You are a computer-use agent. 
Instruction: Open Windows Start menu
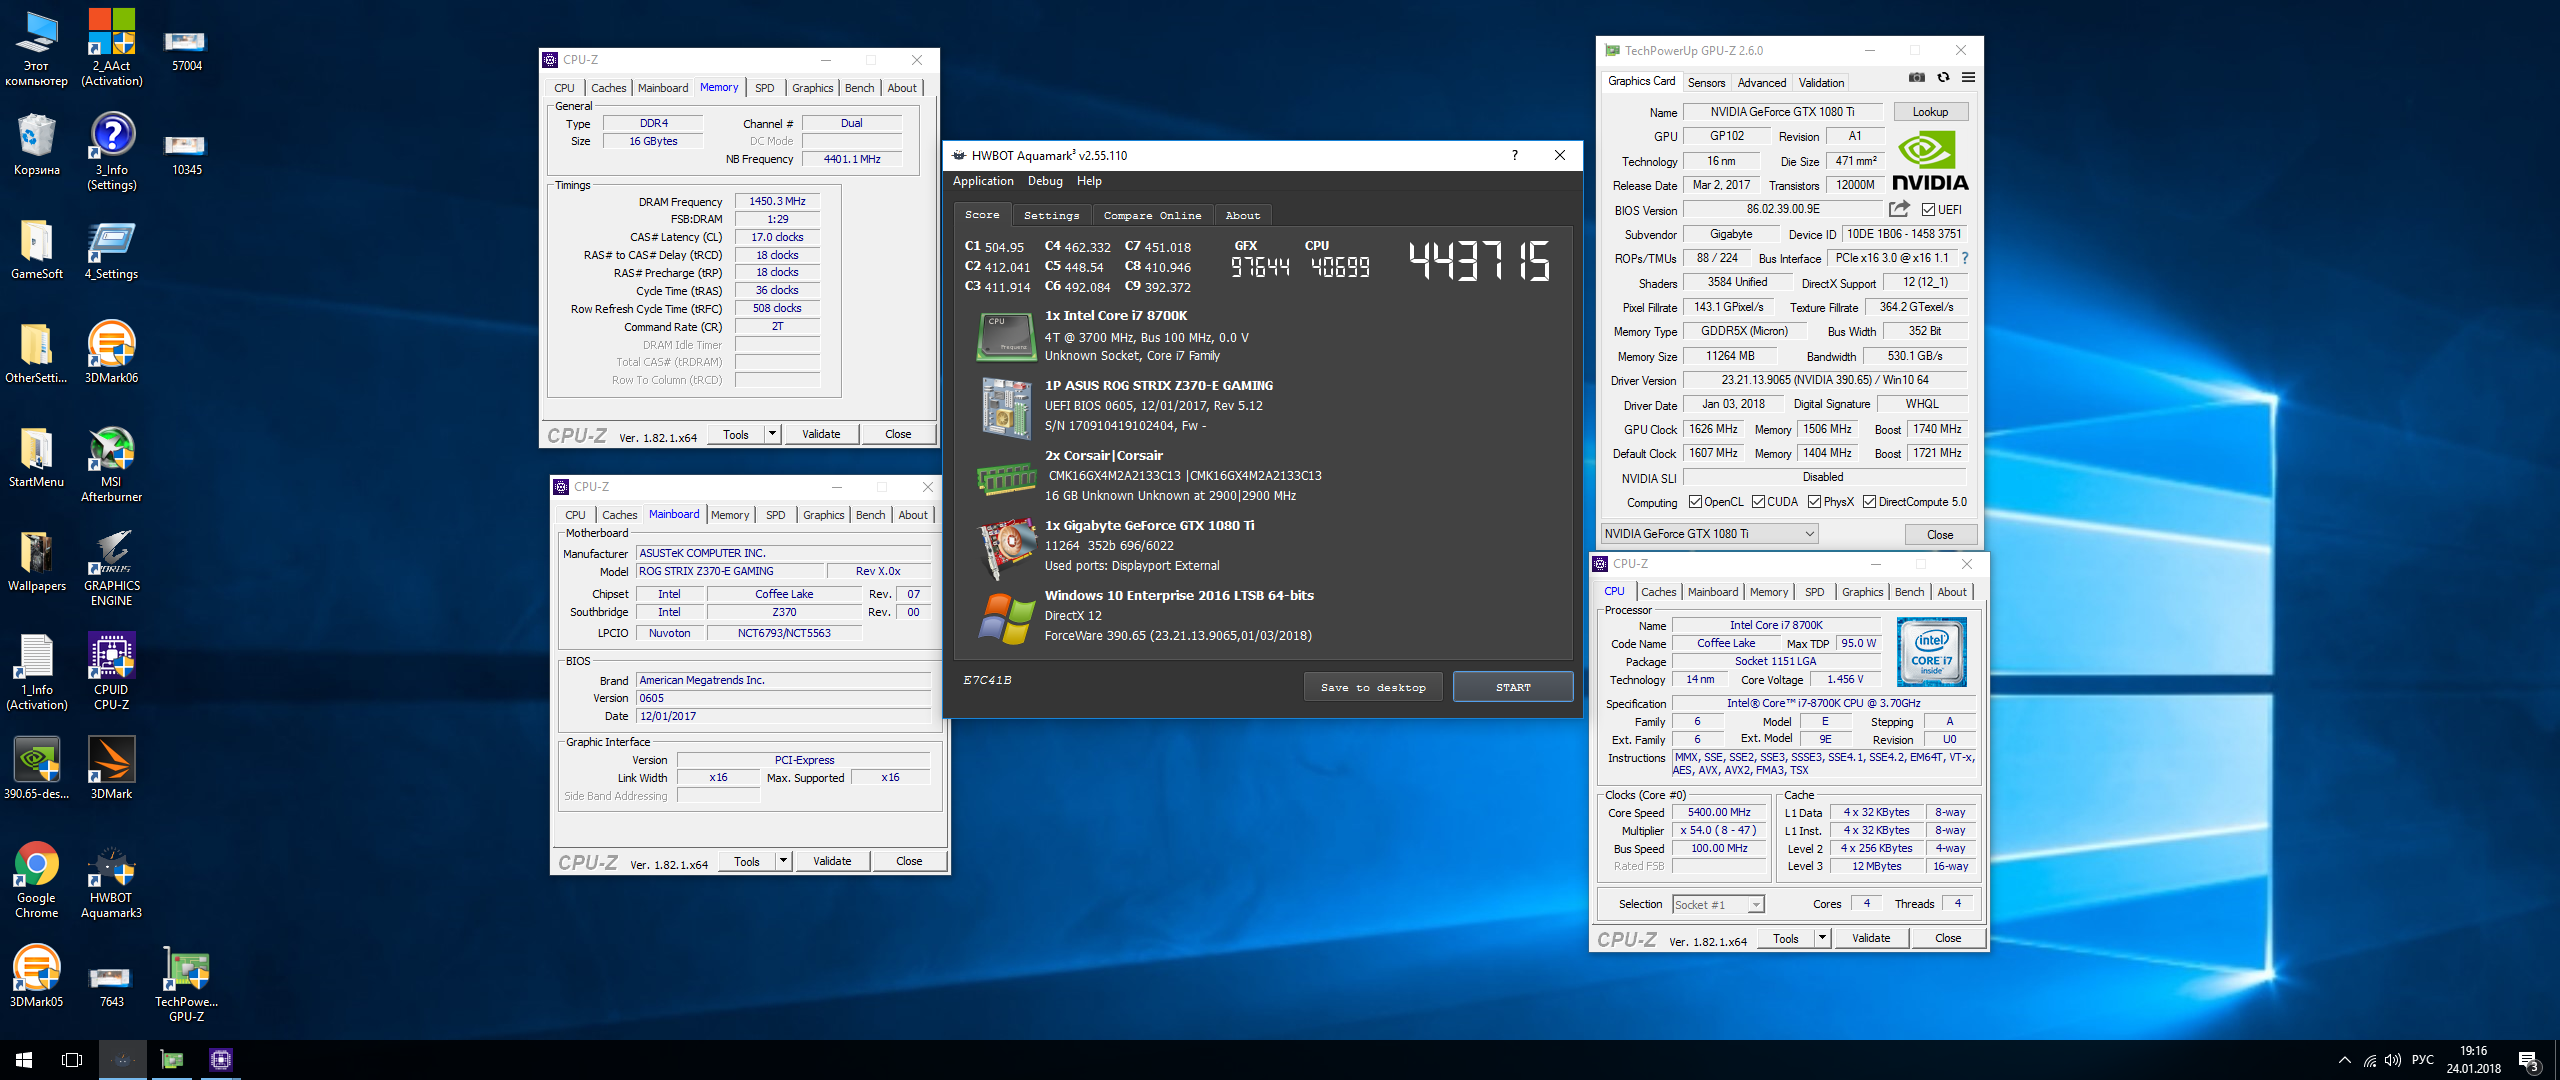click(x=24, y=1060)
